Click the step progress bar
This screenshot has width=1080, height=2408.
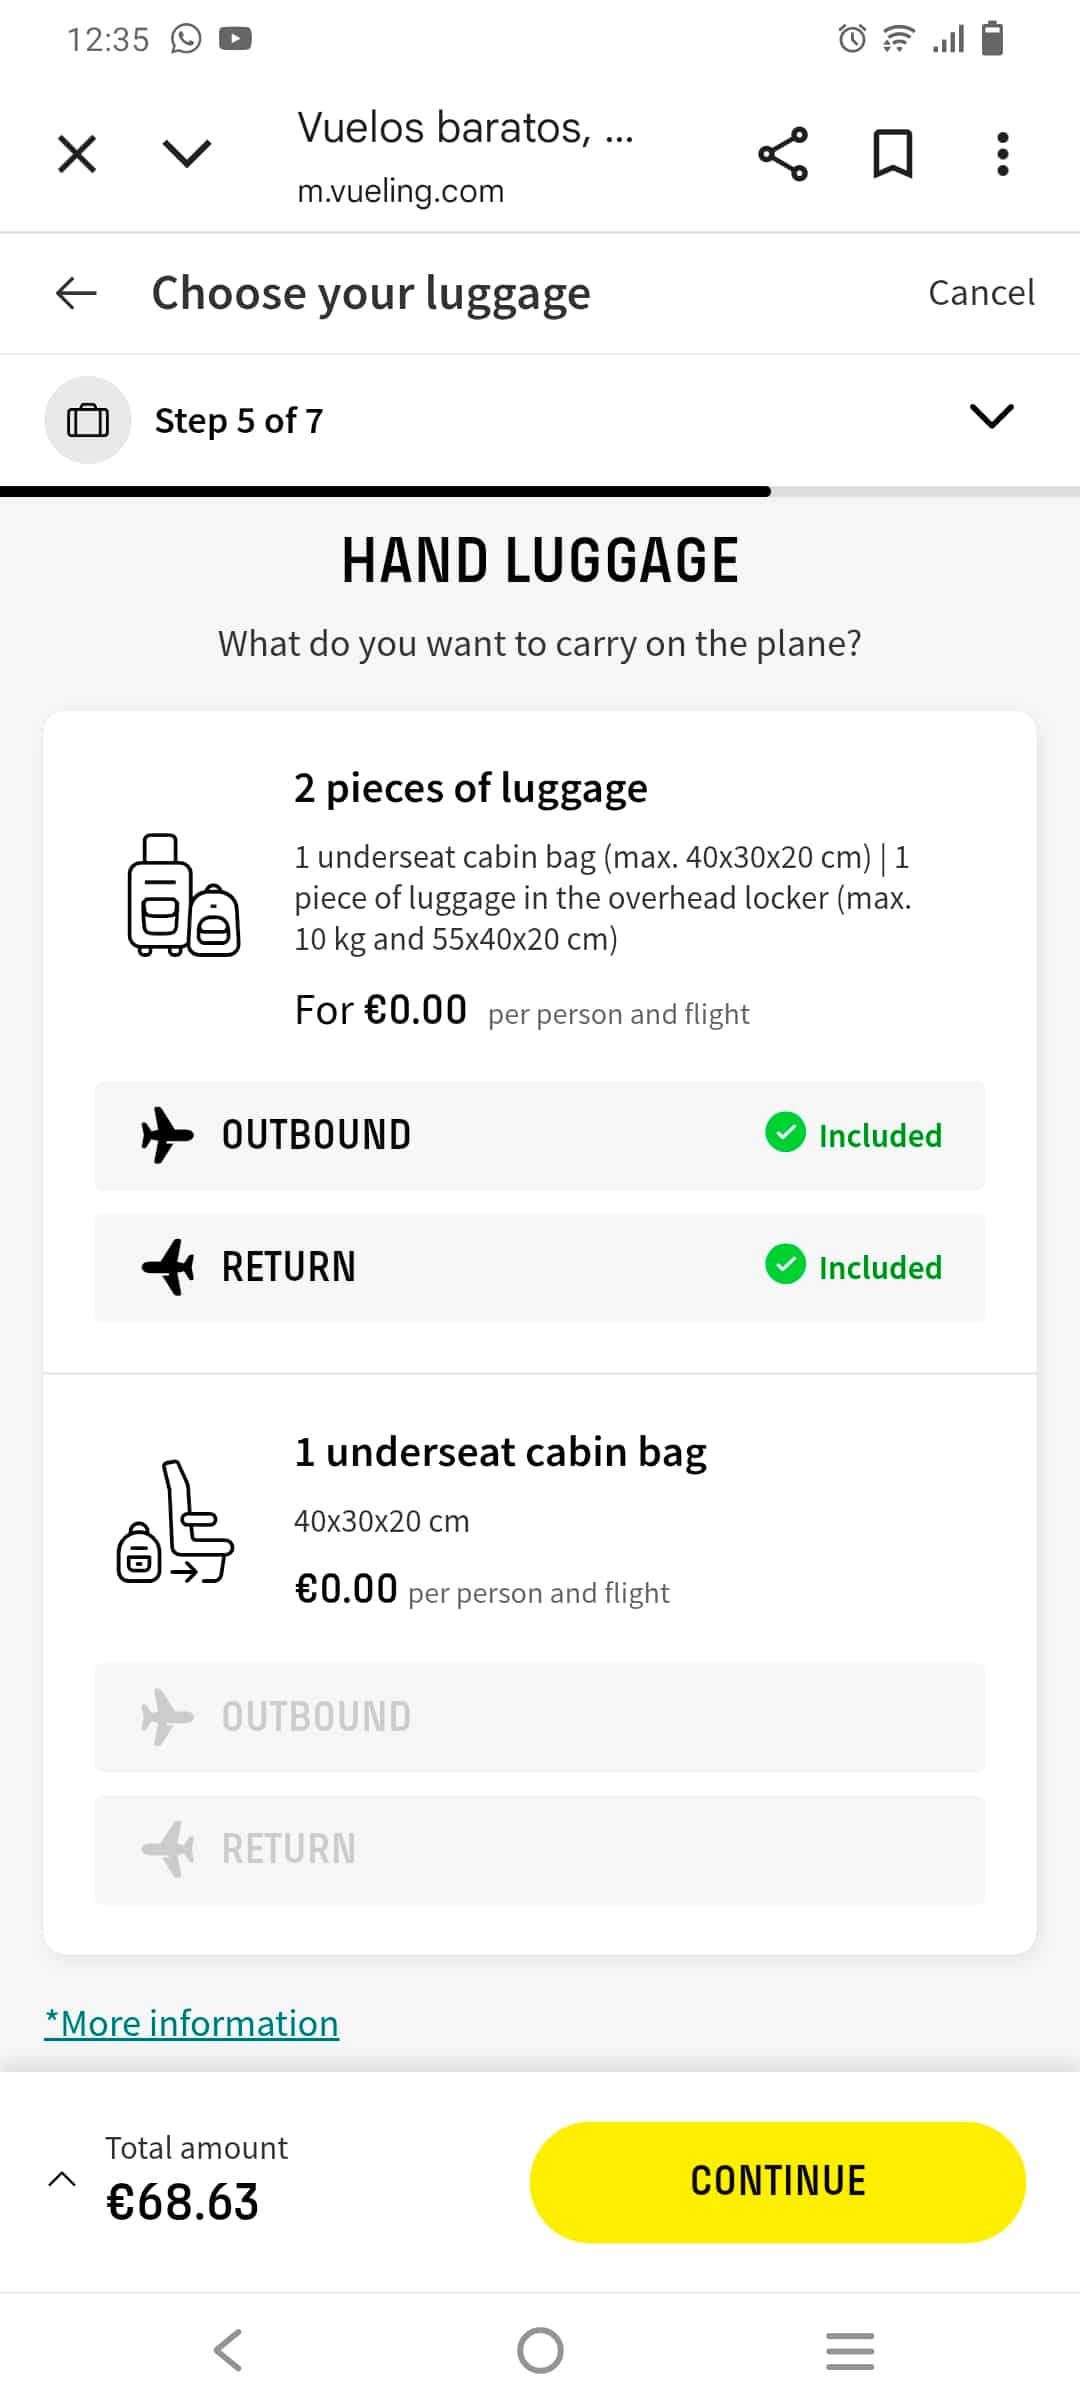point(540,490)
